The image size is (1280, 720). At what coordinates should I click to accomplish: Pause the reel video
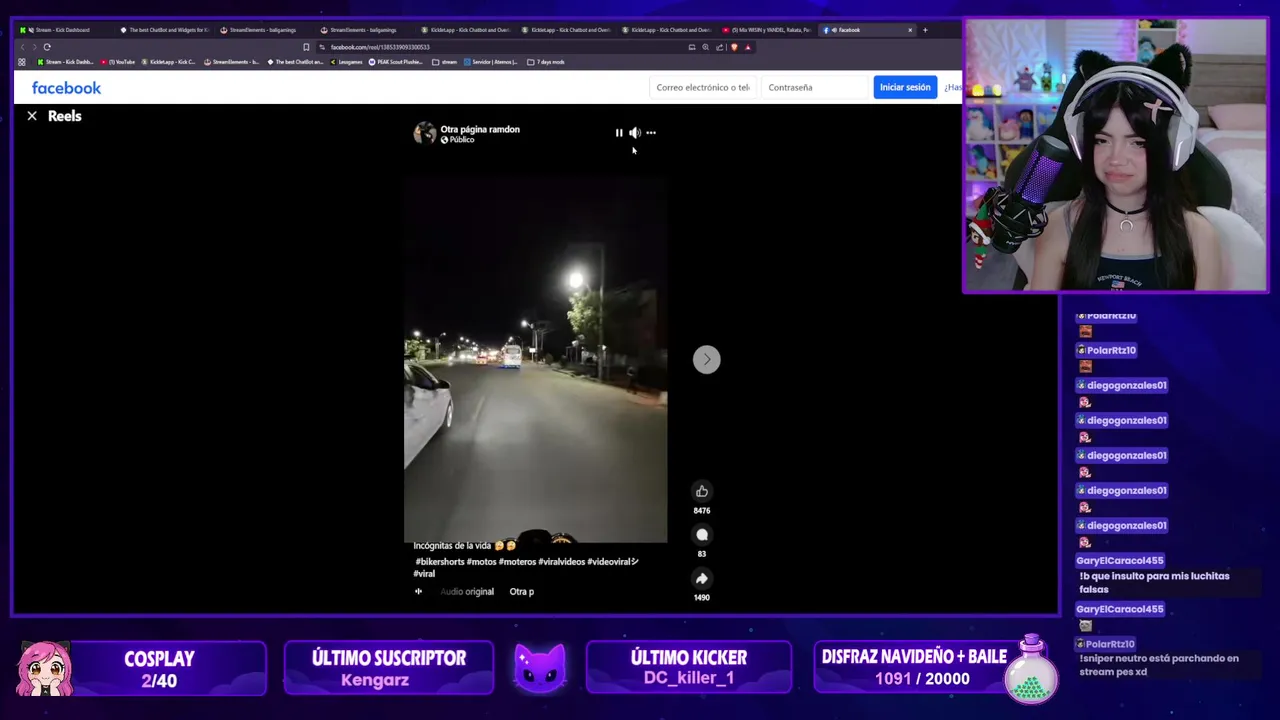point(619,133)
